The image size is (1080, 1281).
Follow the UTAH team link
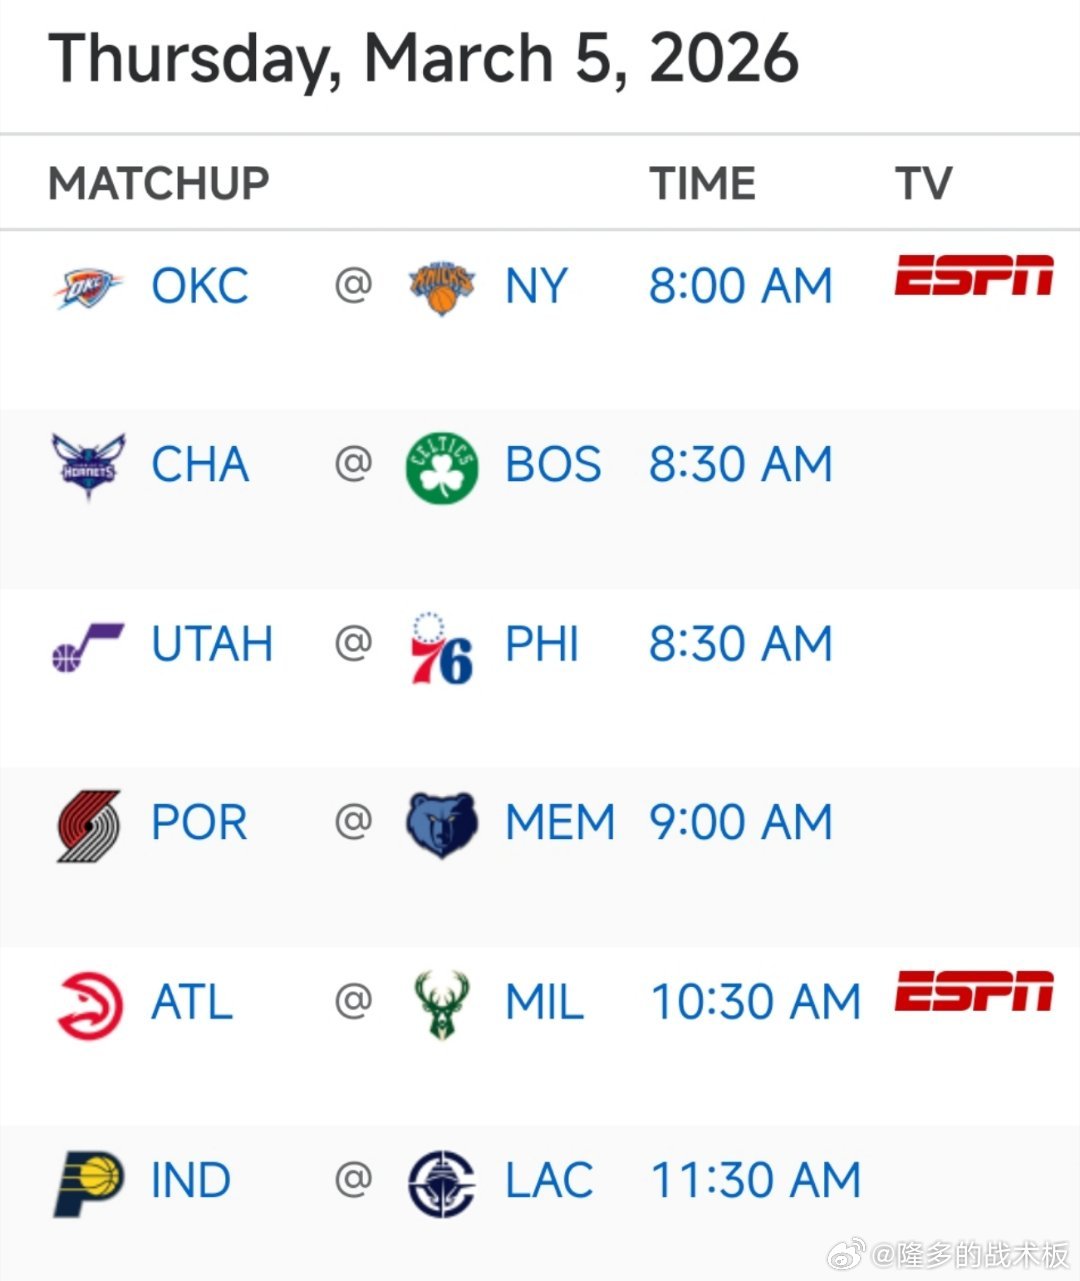coord(212,644)
